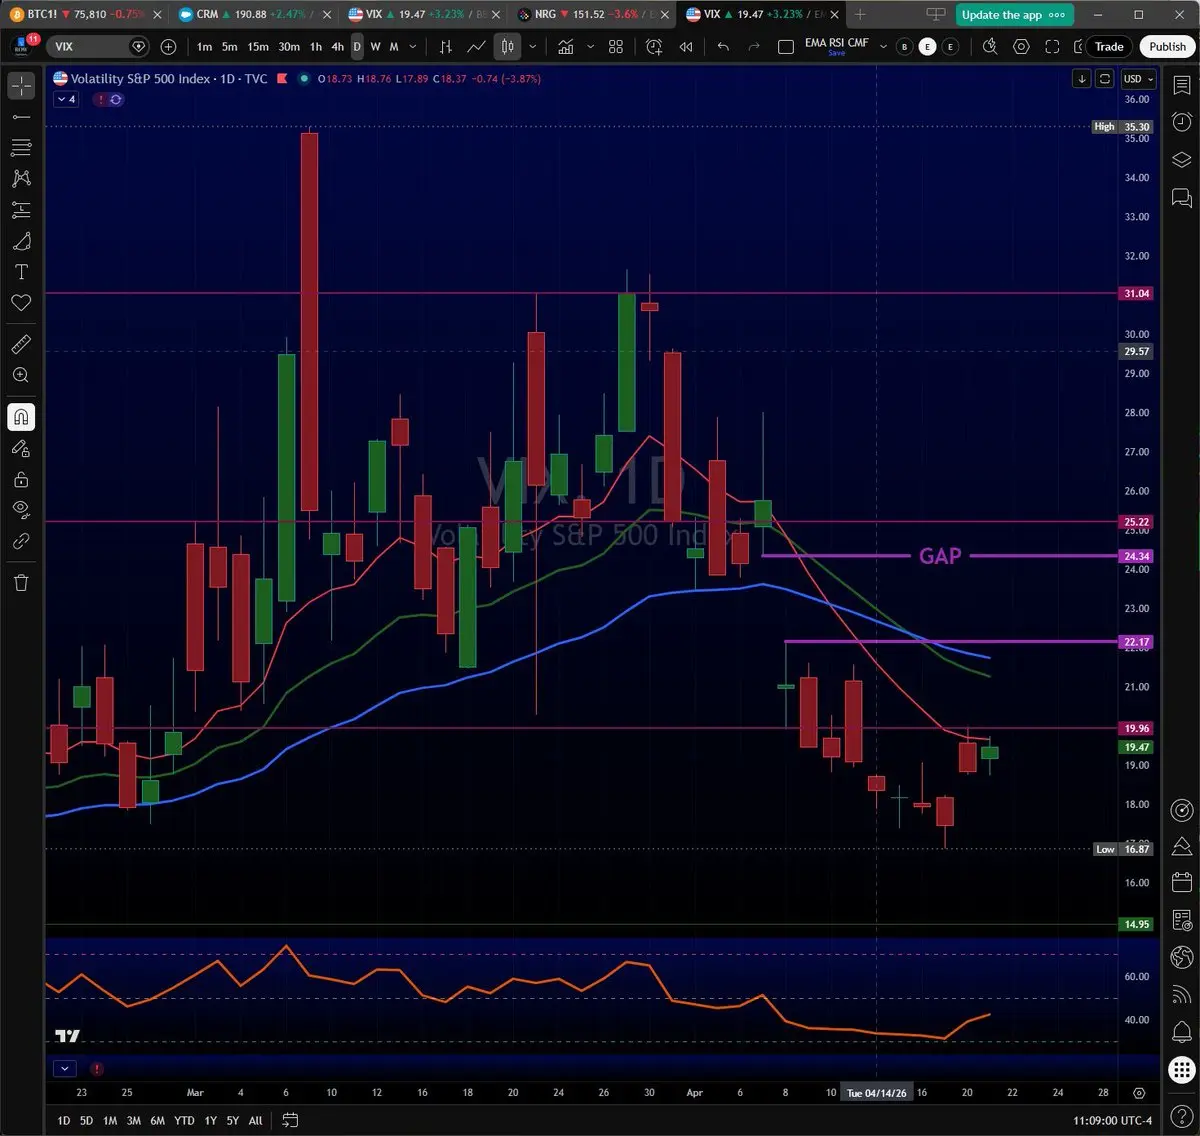
Task: Switch to the CRM tab
Action: coord(254,14)
